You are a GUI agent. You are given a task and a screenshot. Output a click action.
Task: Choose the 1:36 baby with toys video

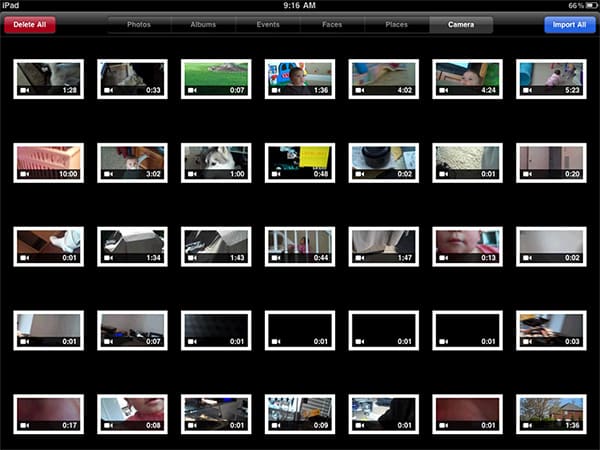click(300, 79)
